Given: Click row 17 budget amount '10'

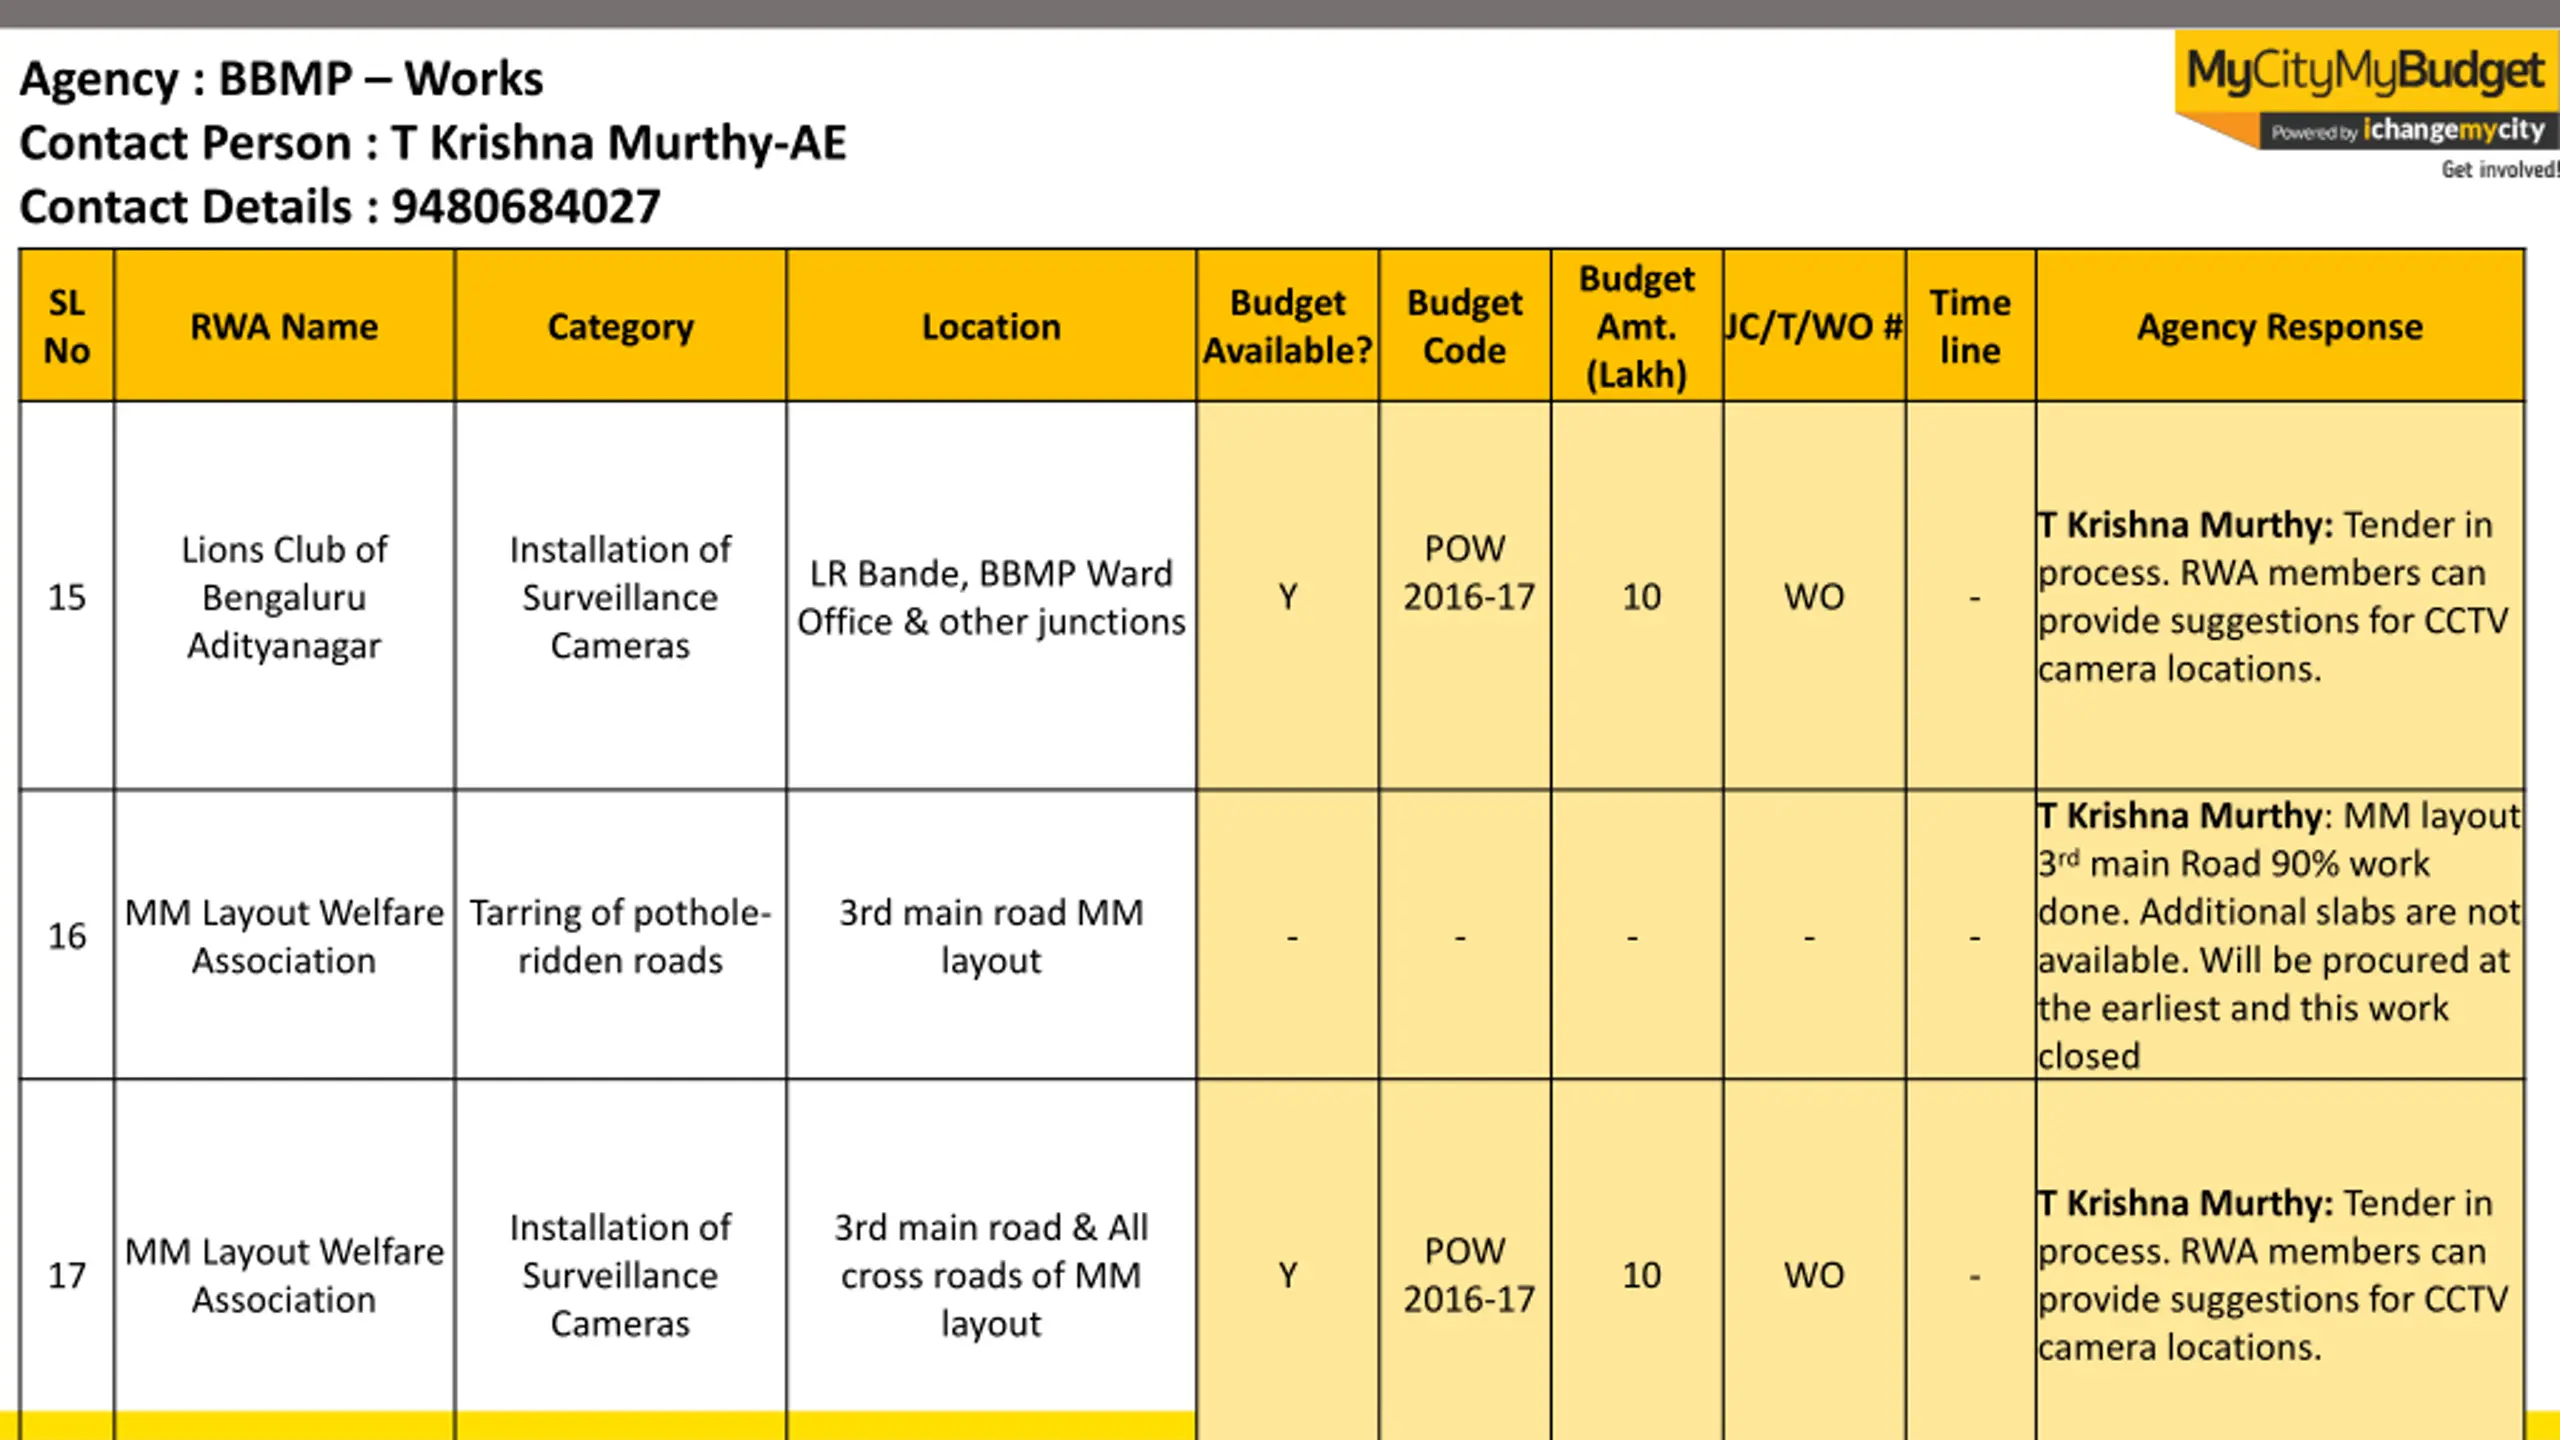Looking at the screenshot, I should click(1640, 1274).
